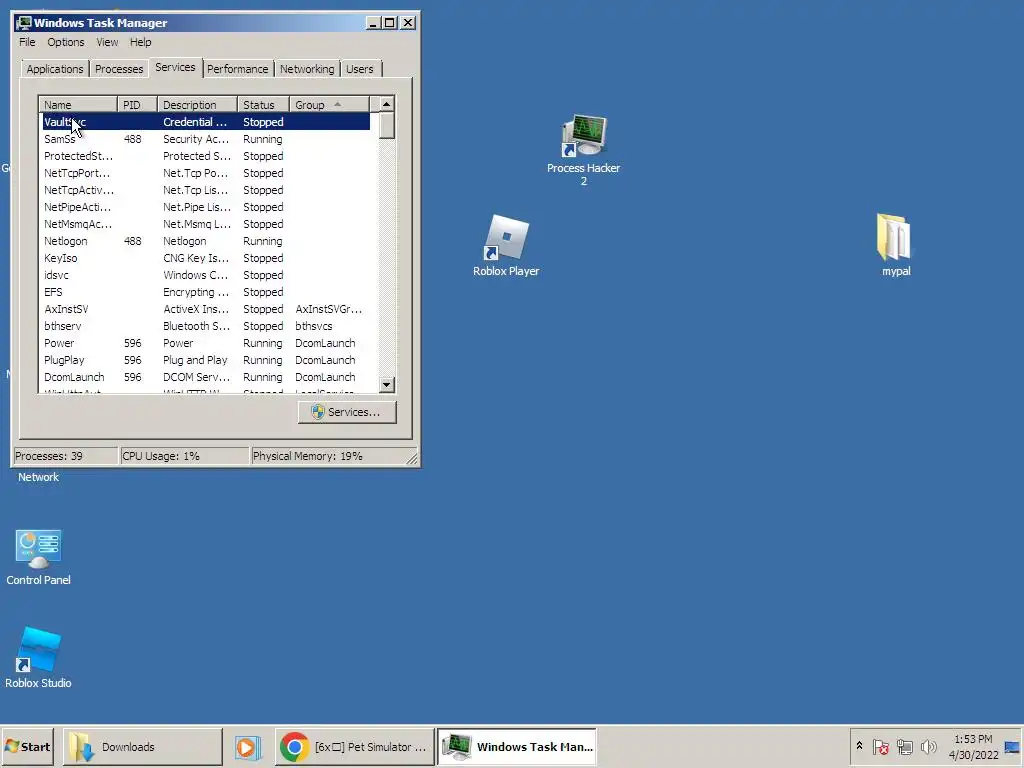Sort services by PID column header
The image size is (1024, 768).
pyautogui.click(x=137, y=104)
